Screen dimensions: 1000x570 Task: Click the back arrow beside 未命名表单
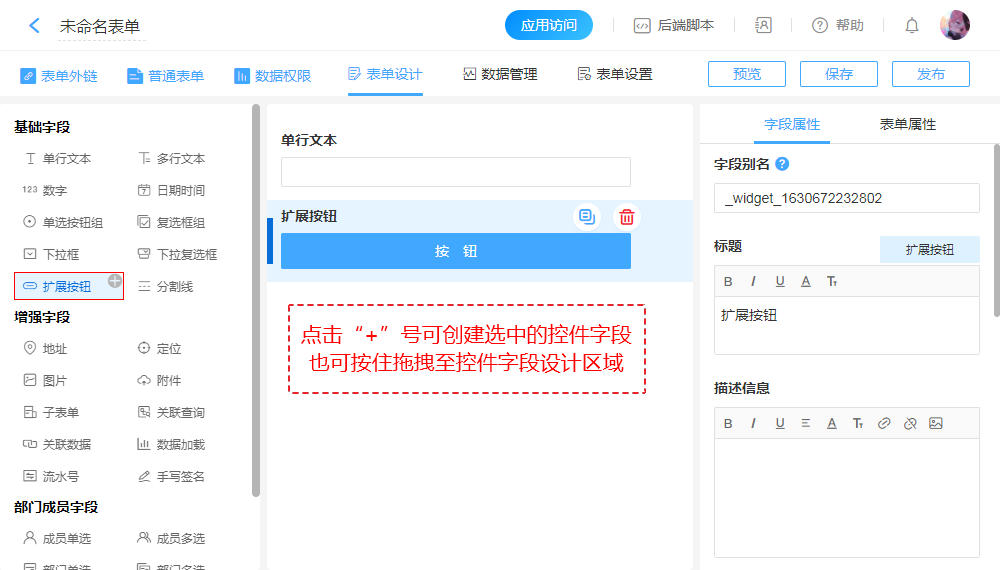[x=34, y=26]
